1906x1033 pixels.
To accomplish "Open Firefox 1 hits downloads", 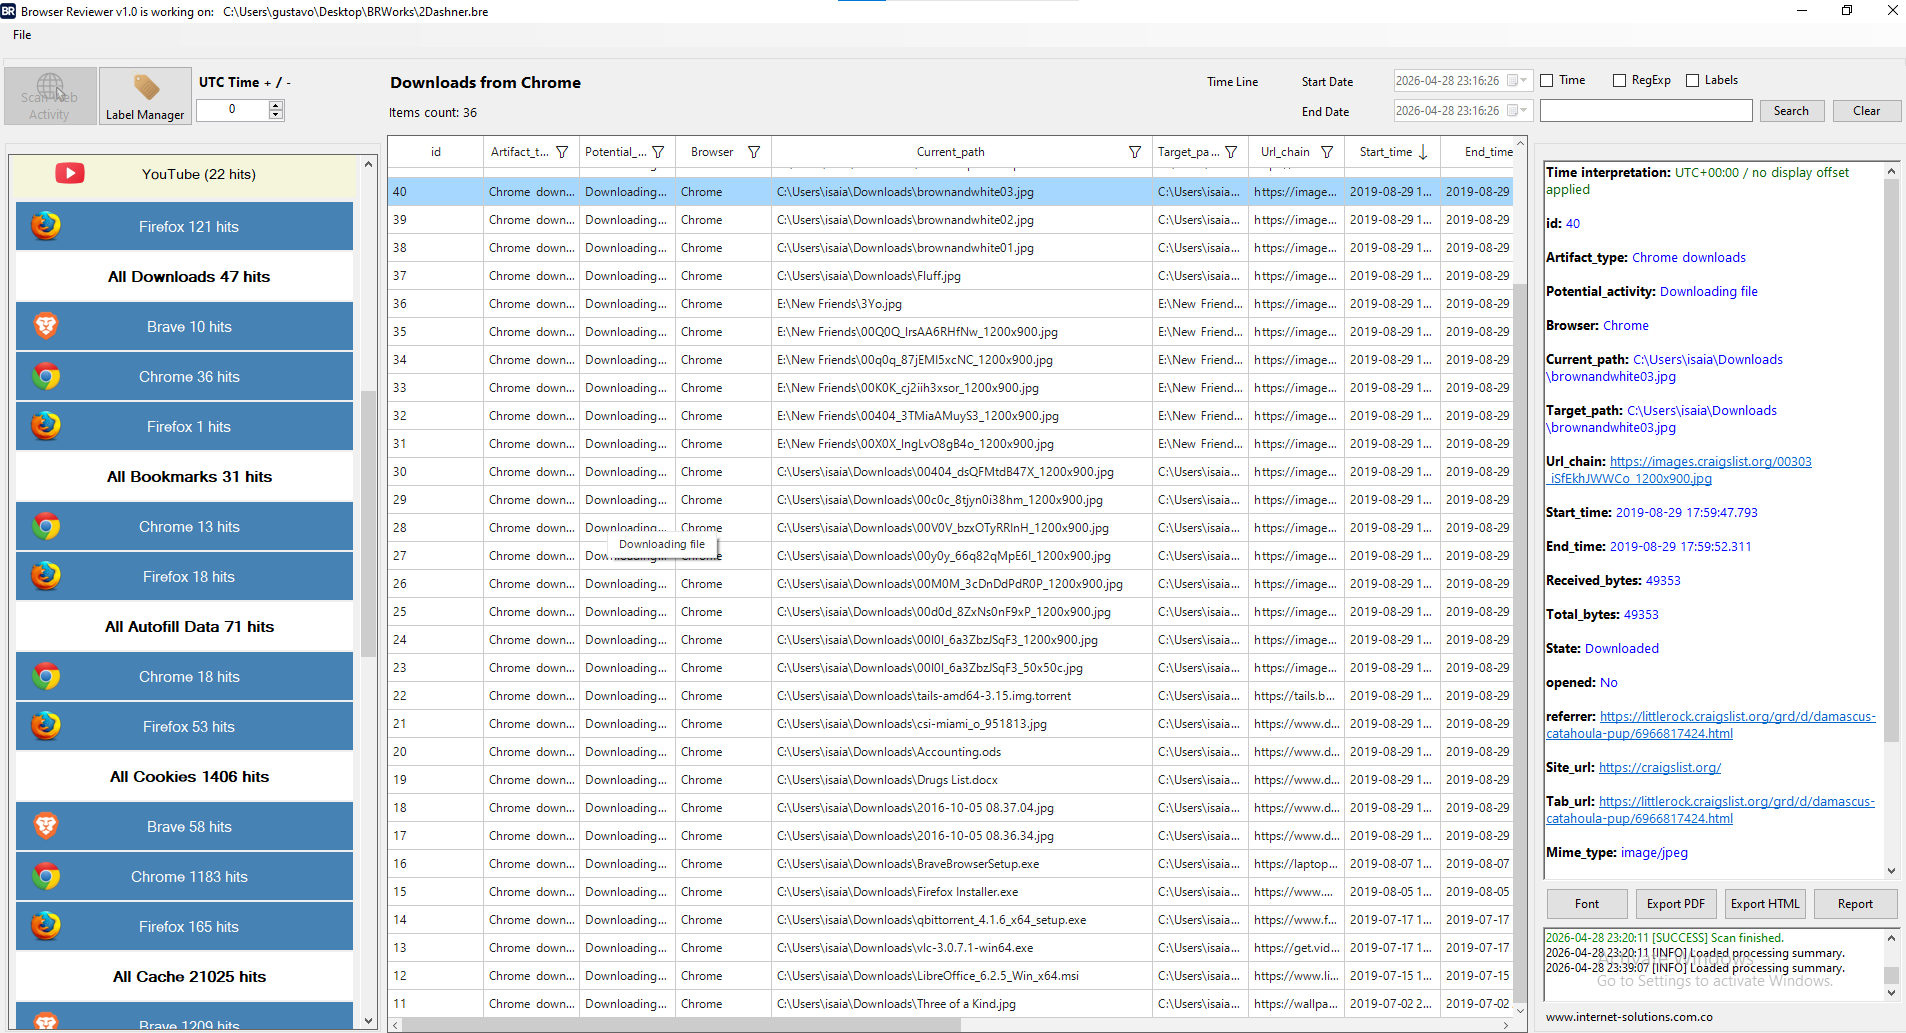I will click(184, 427).
